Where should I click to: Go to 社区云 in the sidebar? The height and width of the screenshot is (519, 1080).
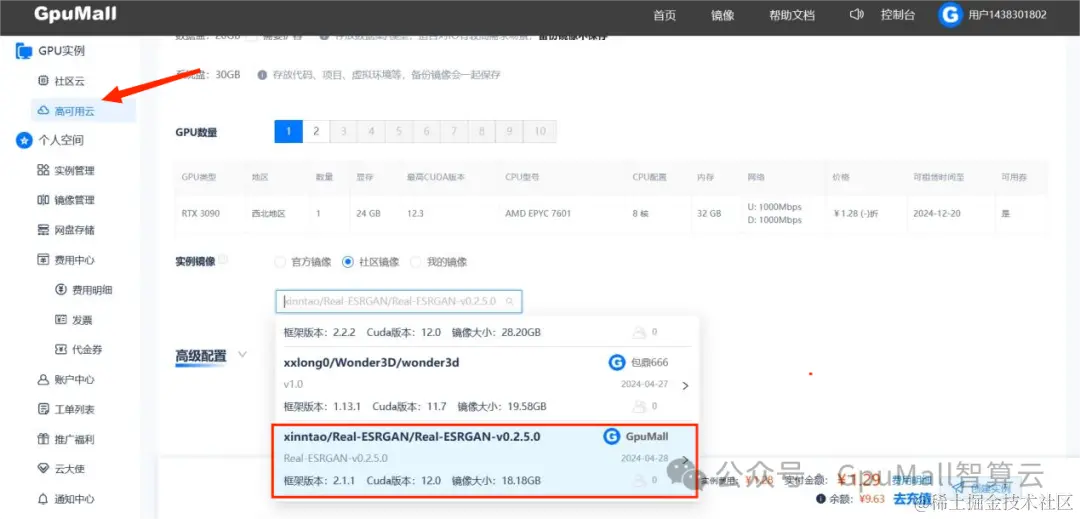(x=69, y=81)
